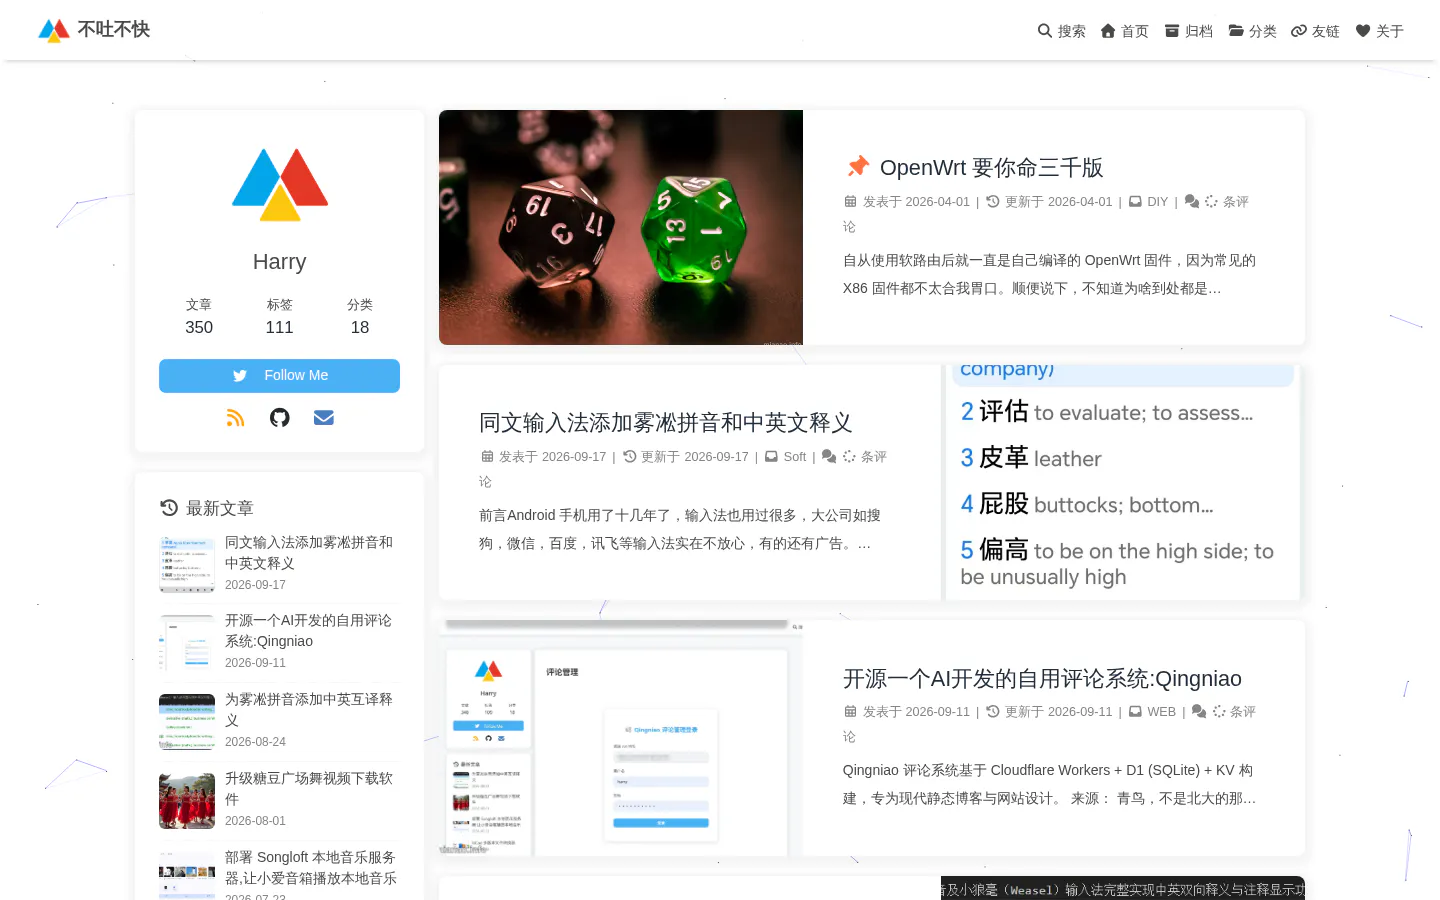1440x900 pixels.
Task: Click the excerpt starting Qingniao 评论系统基于 Cloudflare
Action: [1049, 785]
